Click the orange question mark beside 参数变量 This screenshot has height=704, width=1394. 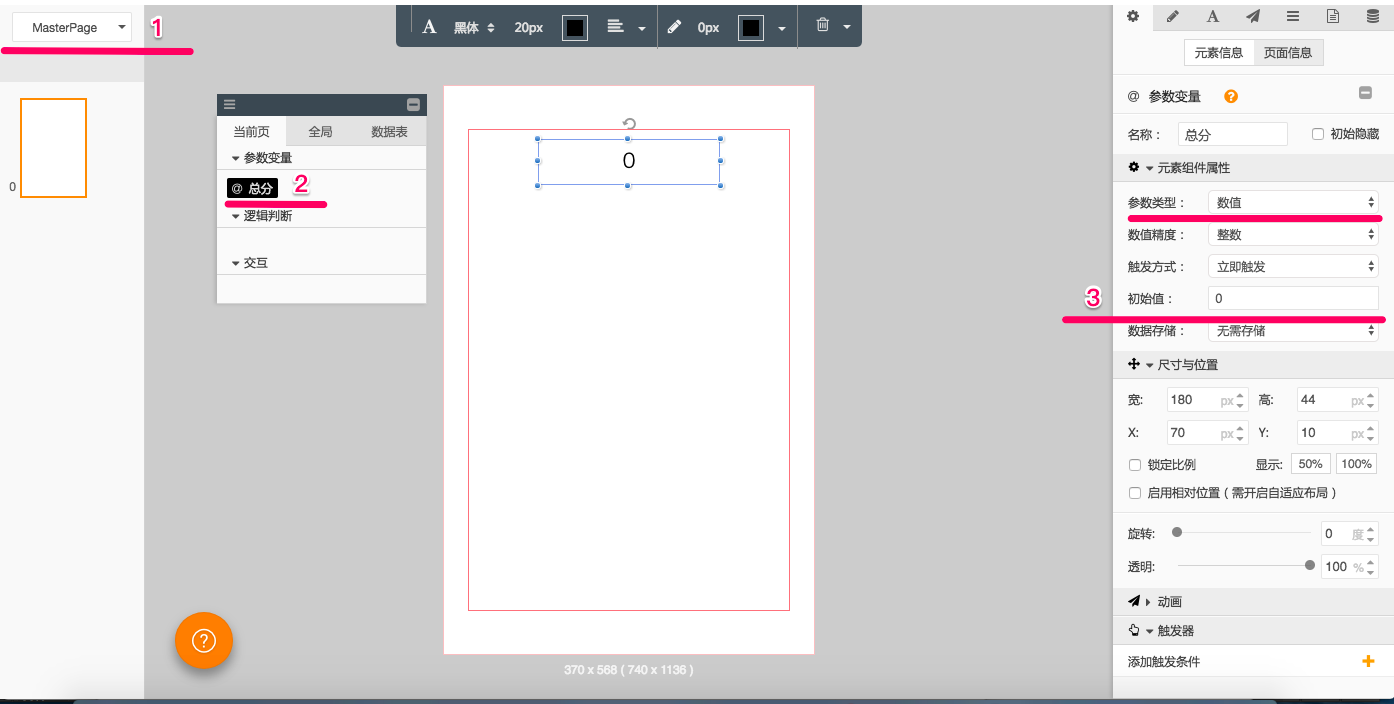(1231, 97)
